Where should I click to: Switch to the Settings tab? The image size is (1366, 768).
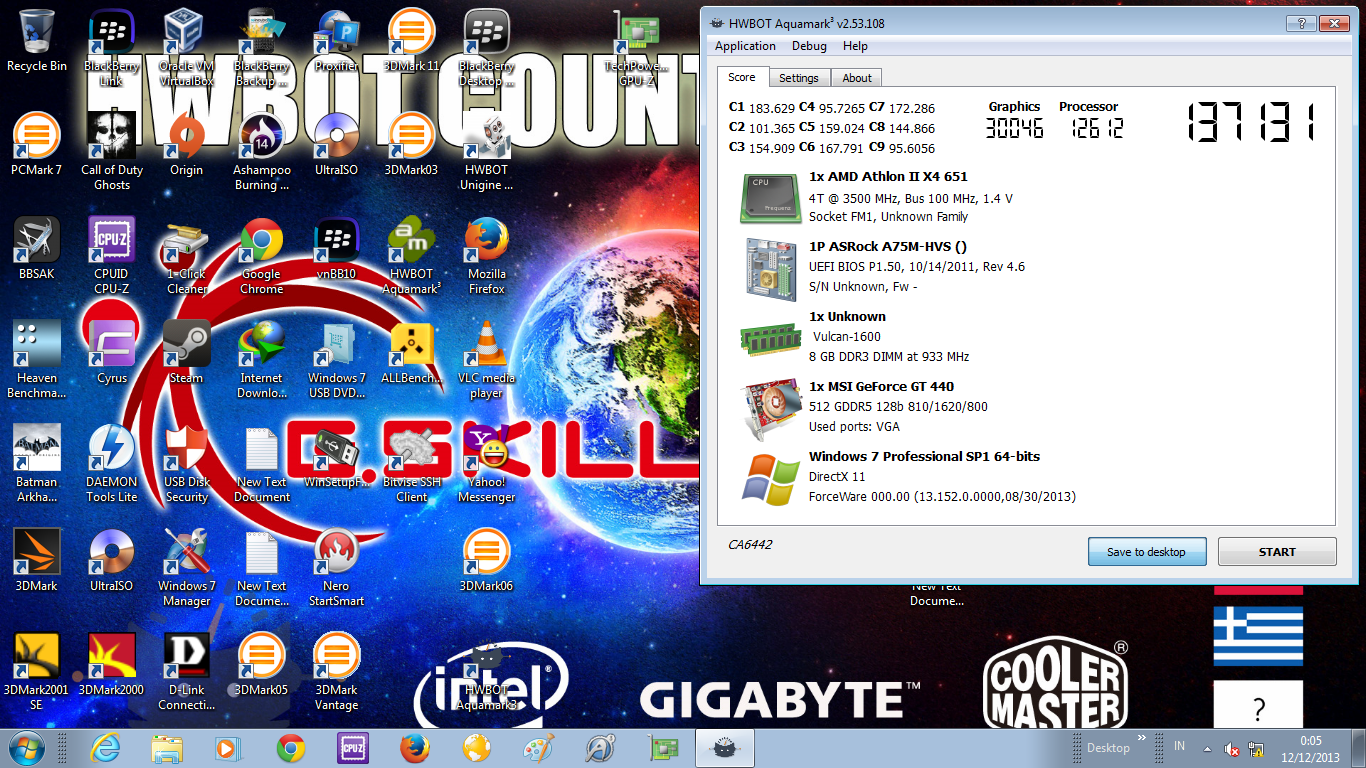[x=798, y=78]
